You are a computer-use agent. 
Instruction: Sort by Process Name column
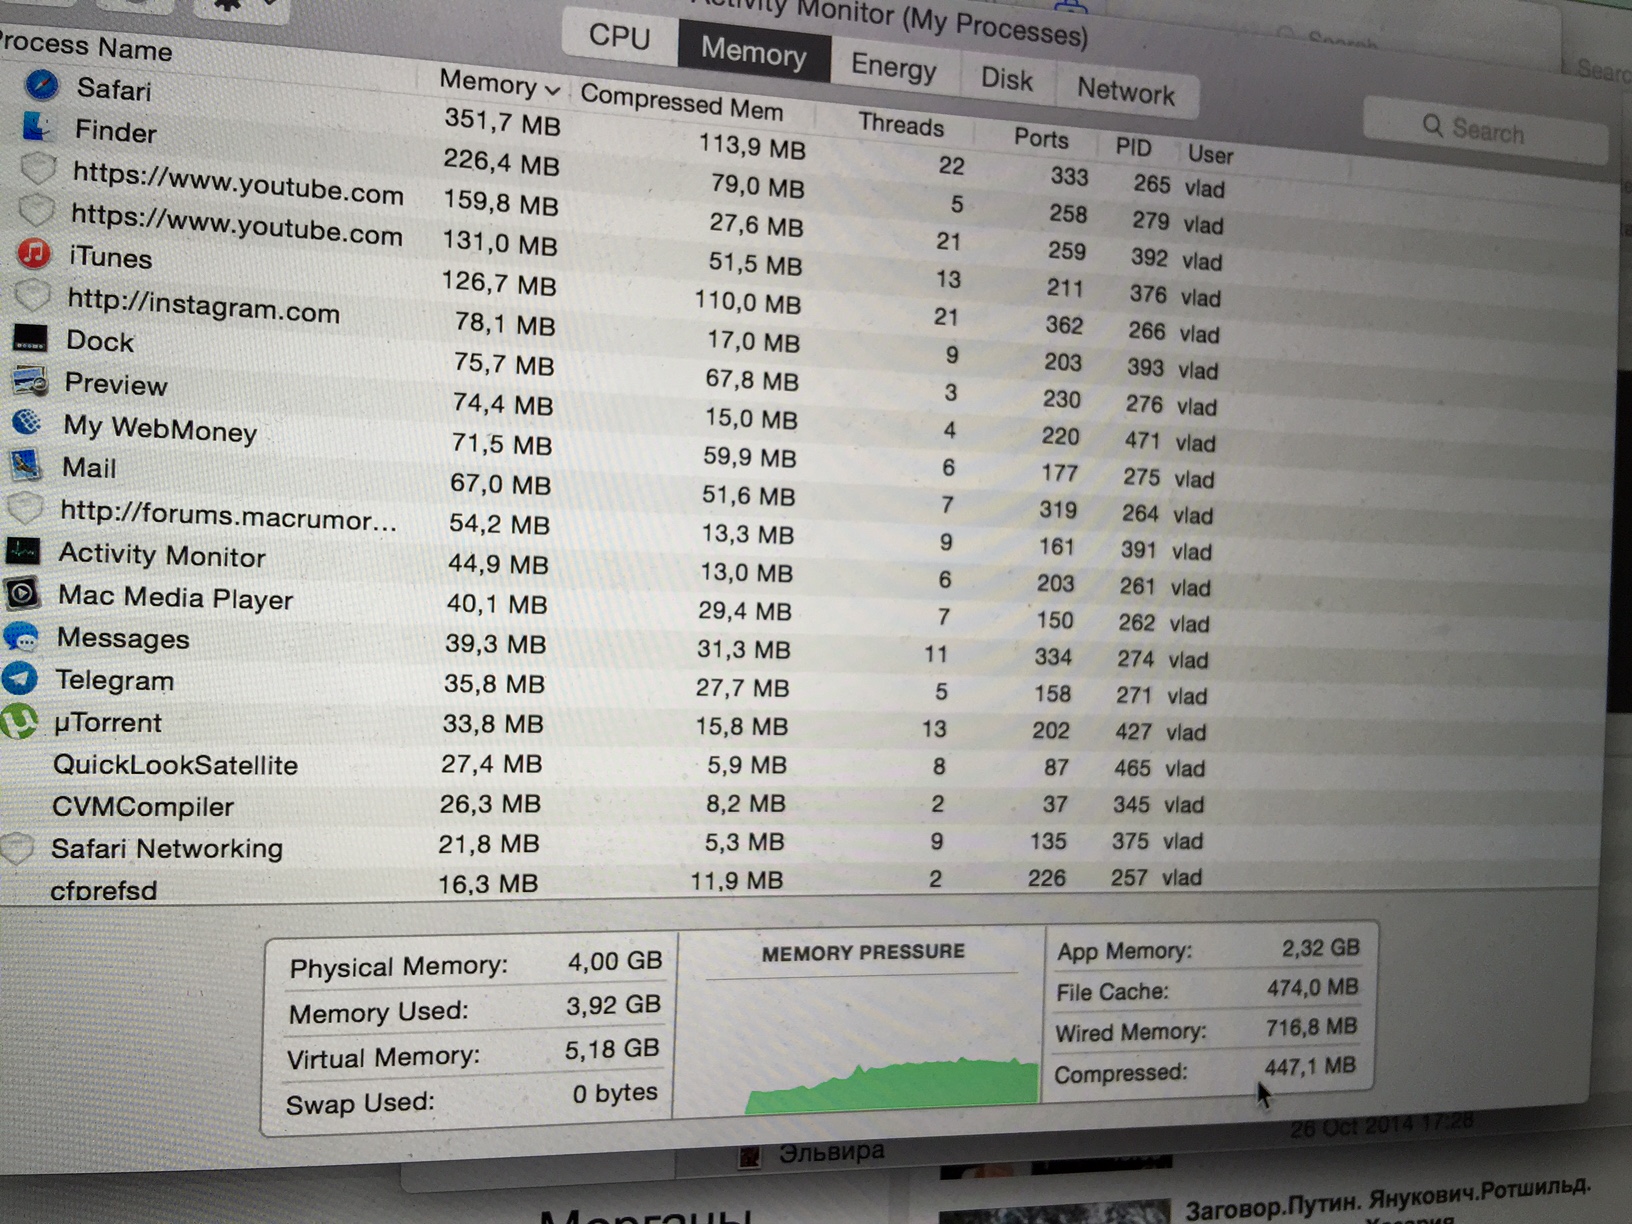click(86, 46)
